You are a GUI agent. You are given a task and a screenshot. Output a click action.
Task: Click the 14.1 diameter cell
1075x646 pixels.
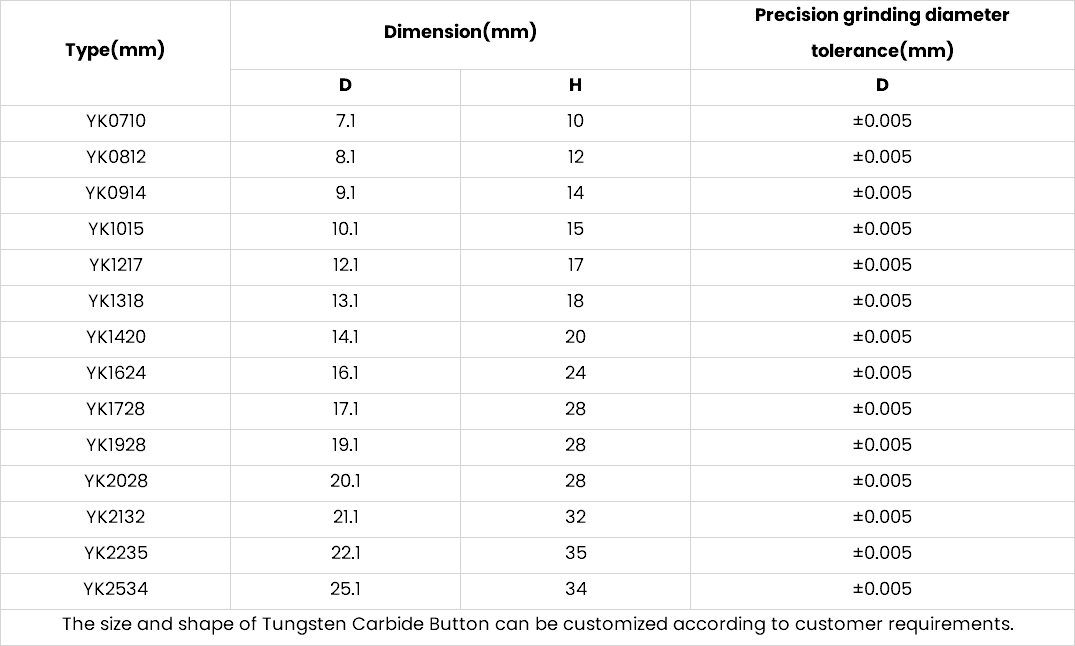coord(346,337)
